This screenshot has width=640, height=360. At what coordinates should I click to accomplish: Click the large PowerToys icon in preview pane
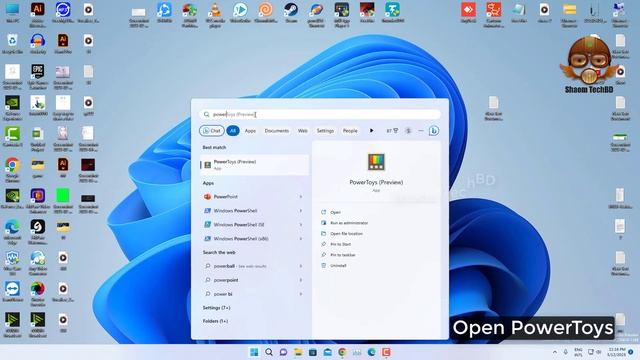coord(376,162)
